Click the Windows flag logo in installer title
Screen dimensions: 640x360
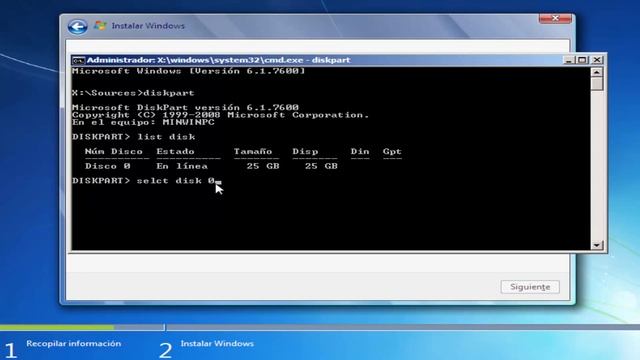click(100, 26)
